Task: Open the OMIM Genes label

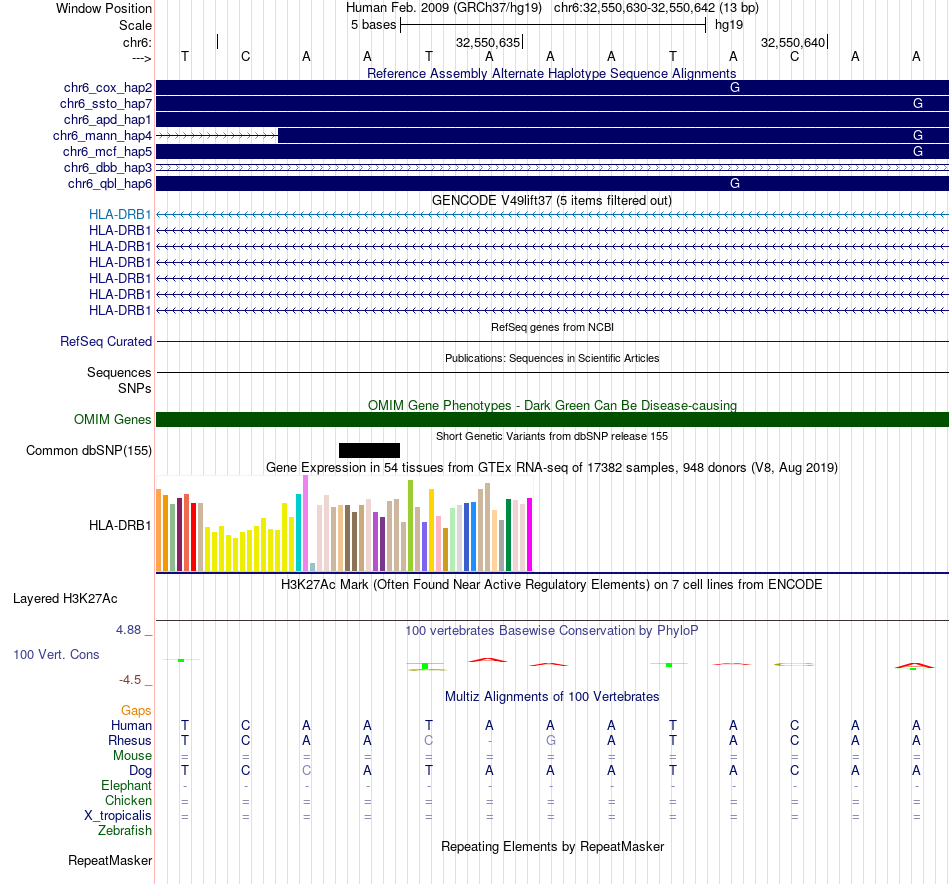Action: 113,419
